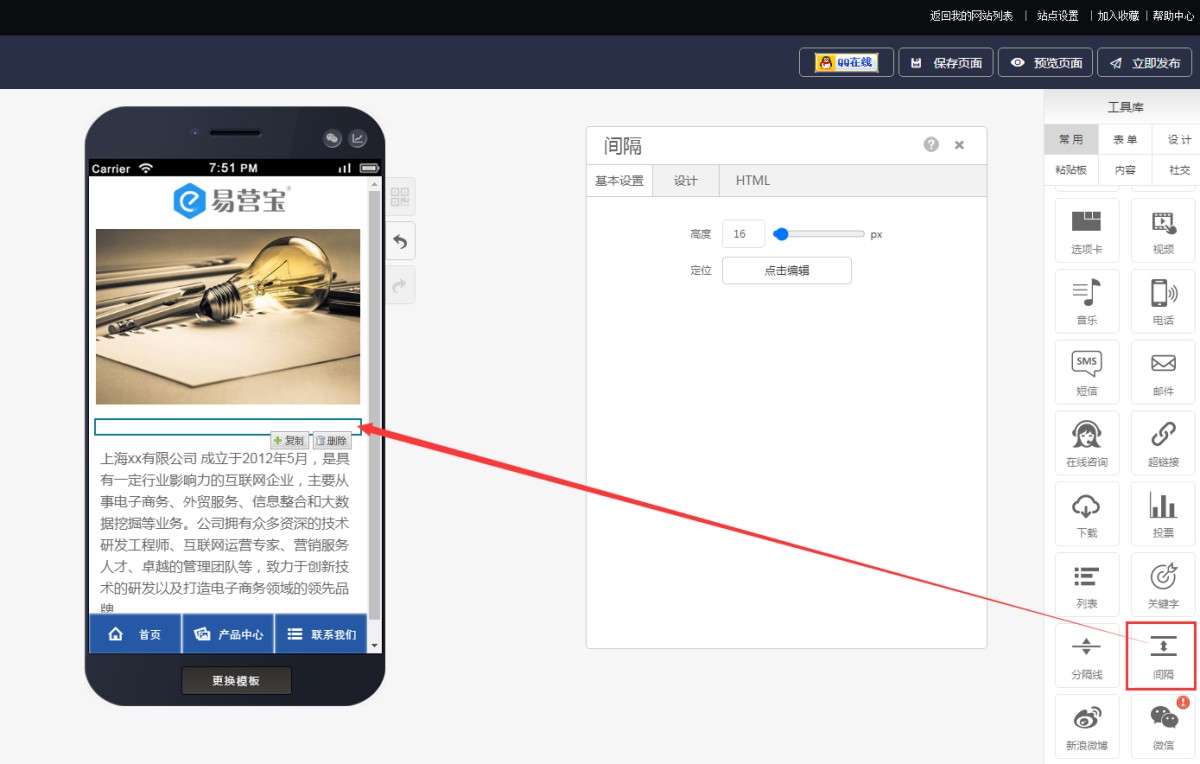Select the 设计 toolbox tab
Screen dimensions: 1200x764
pyautogui.click(x=1179, y=140)
